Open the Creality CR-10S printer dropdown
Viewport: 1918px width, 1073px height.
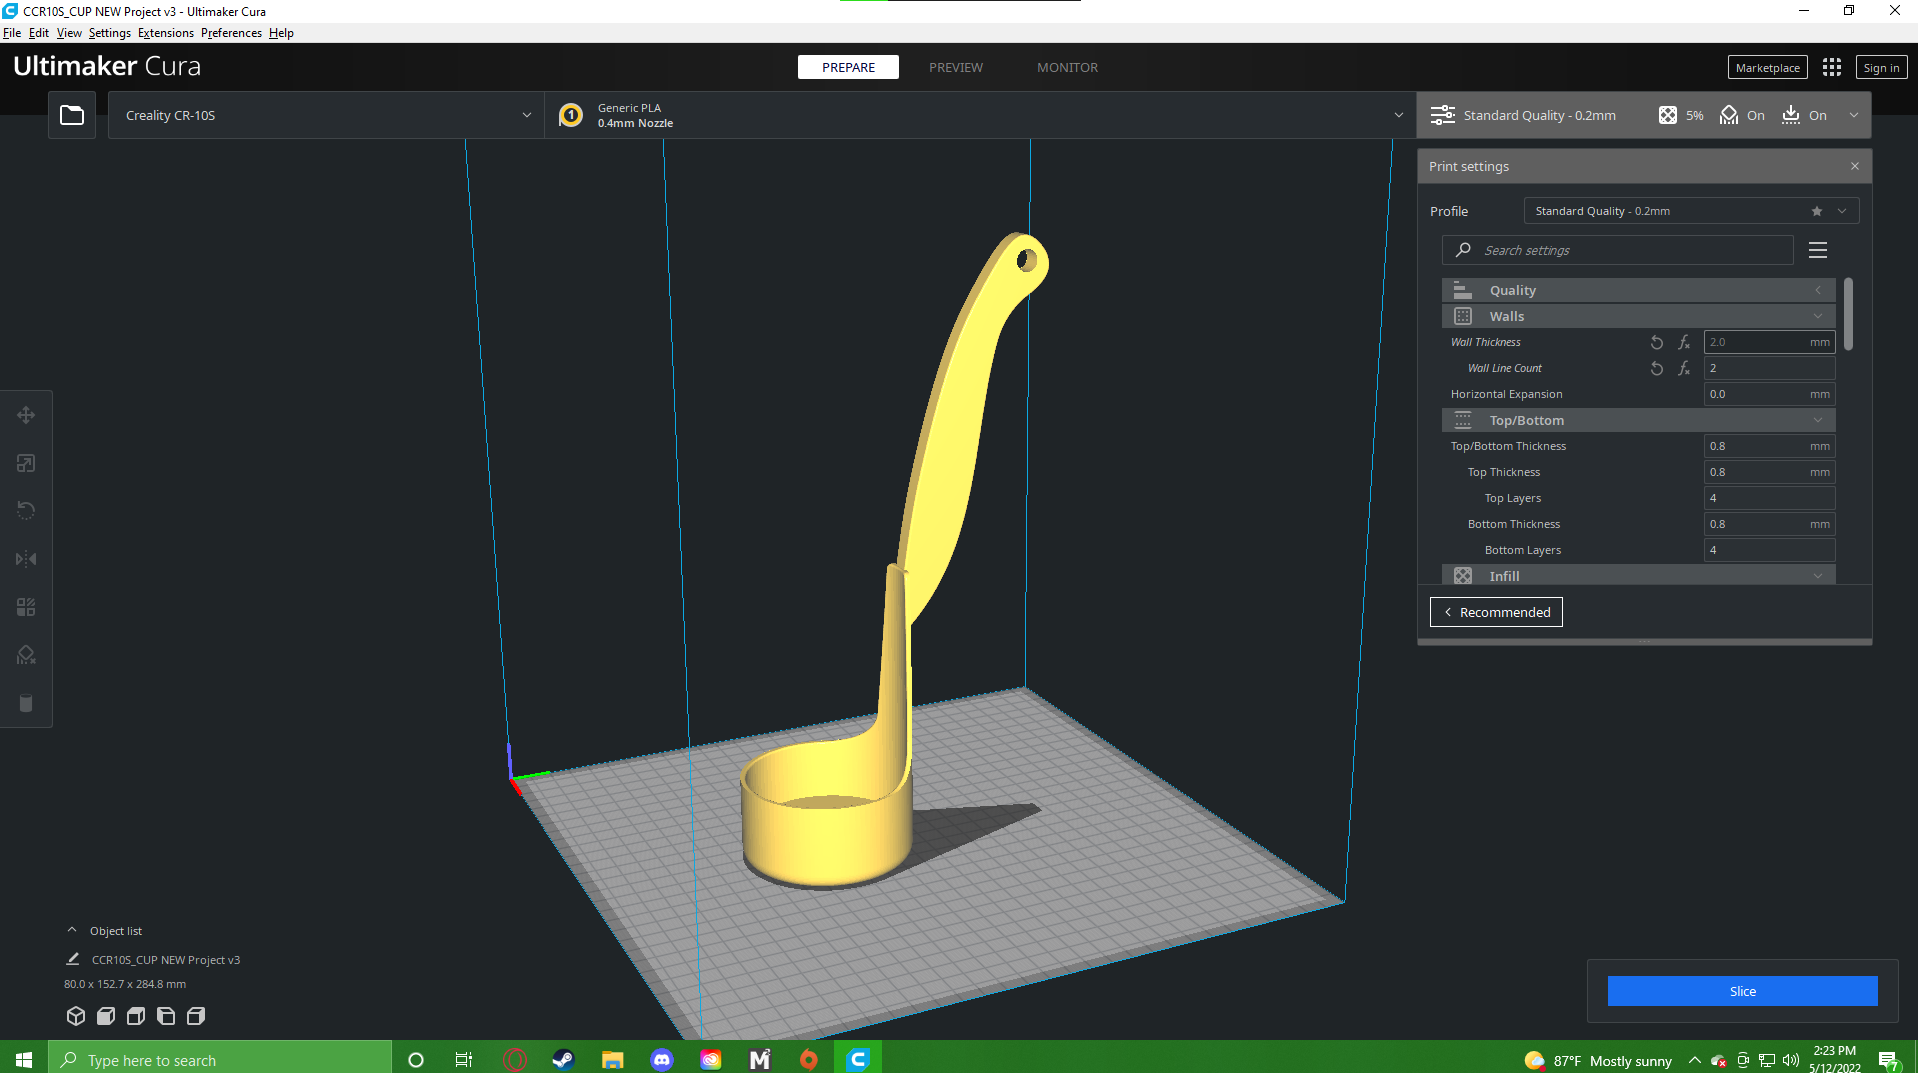pyautogui.click(x=326, y=115)
